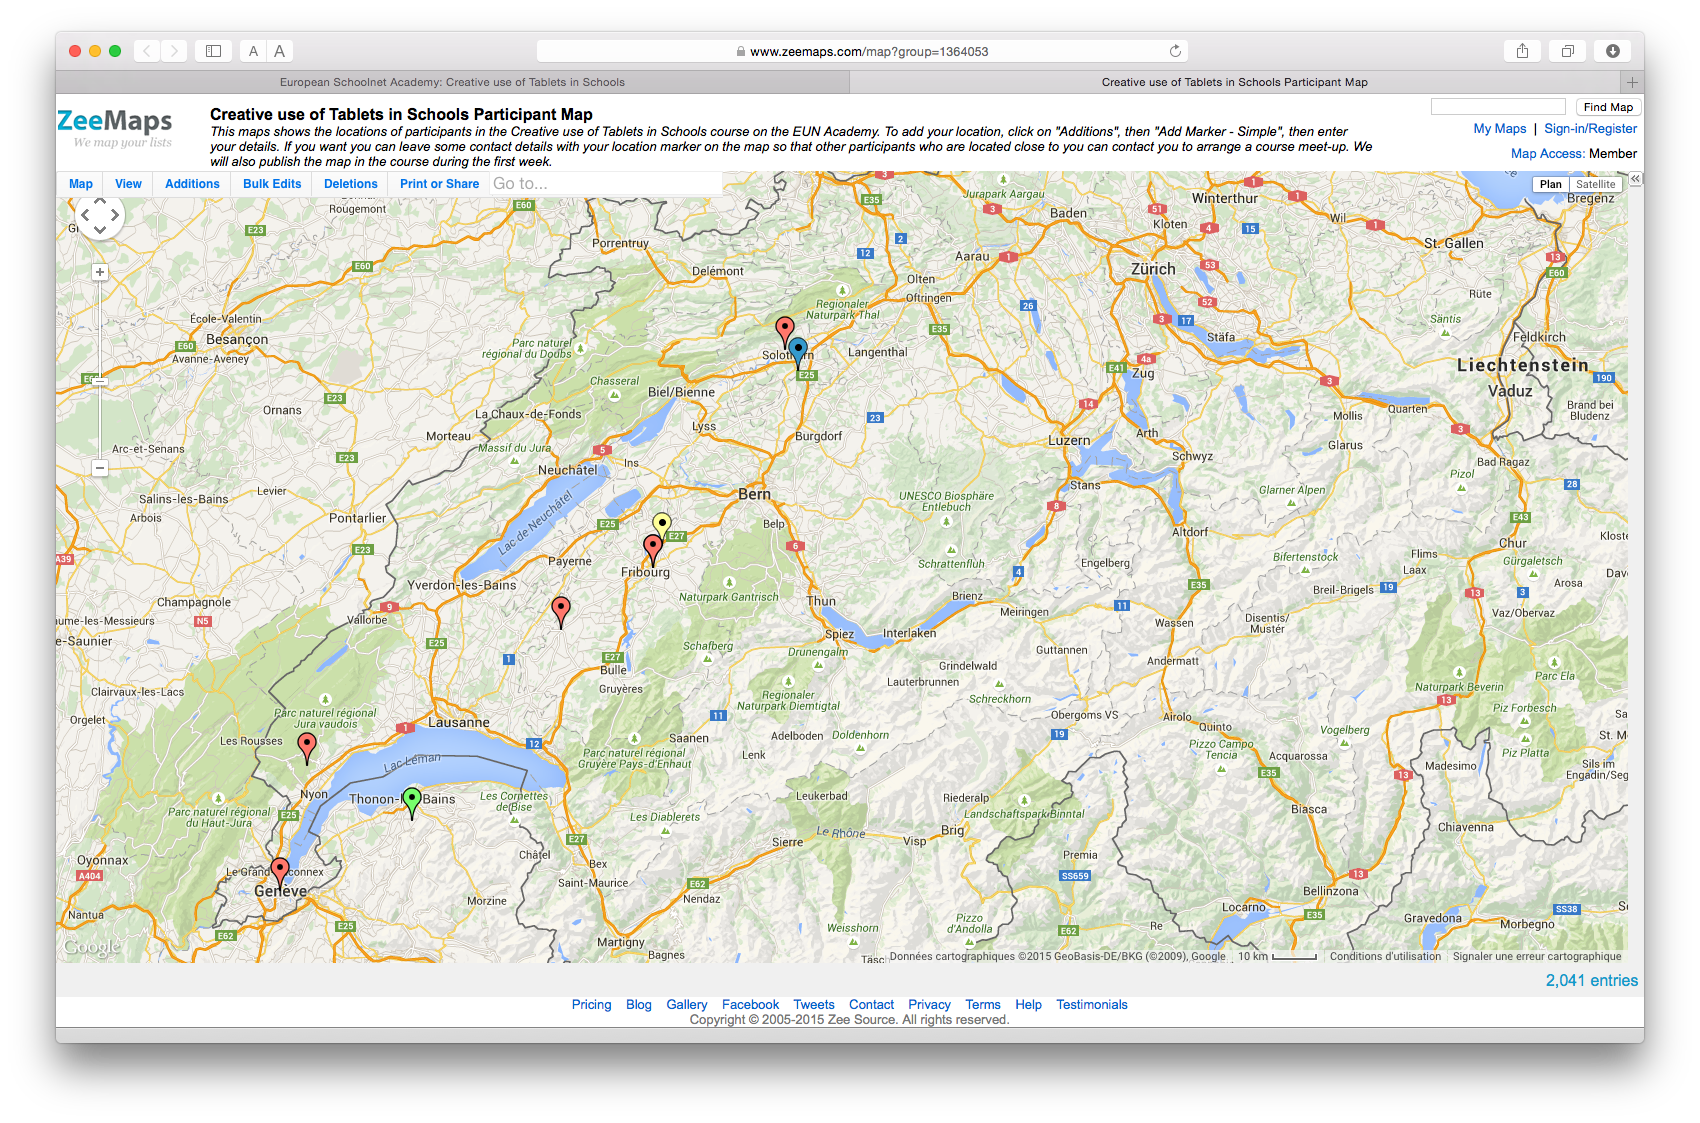The width and height of the screenshot is (1700, 1123).
Task: Open the Sign-in/Register link
Action: [x=1590, y=129]
